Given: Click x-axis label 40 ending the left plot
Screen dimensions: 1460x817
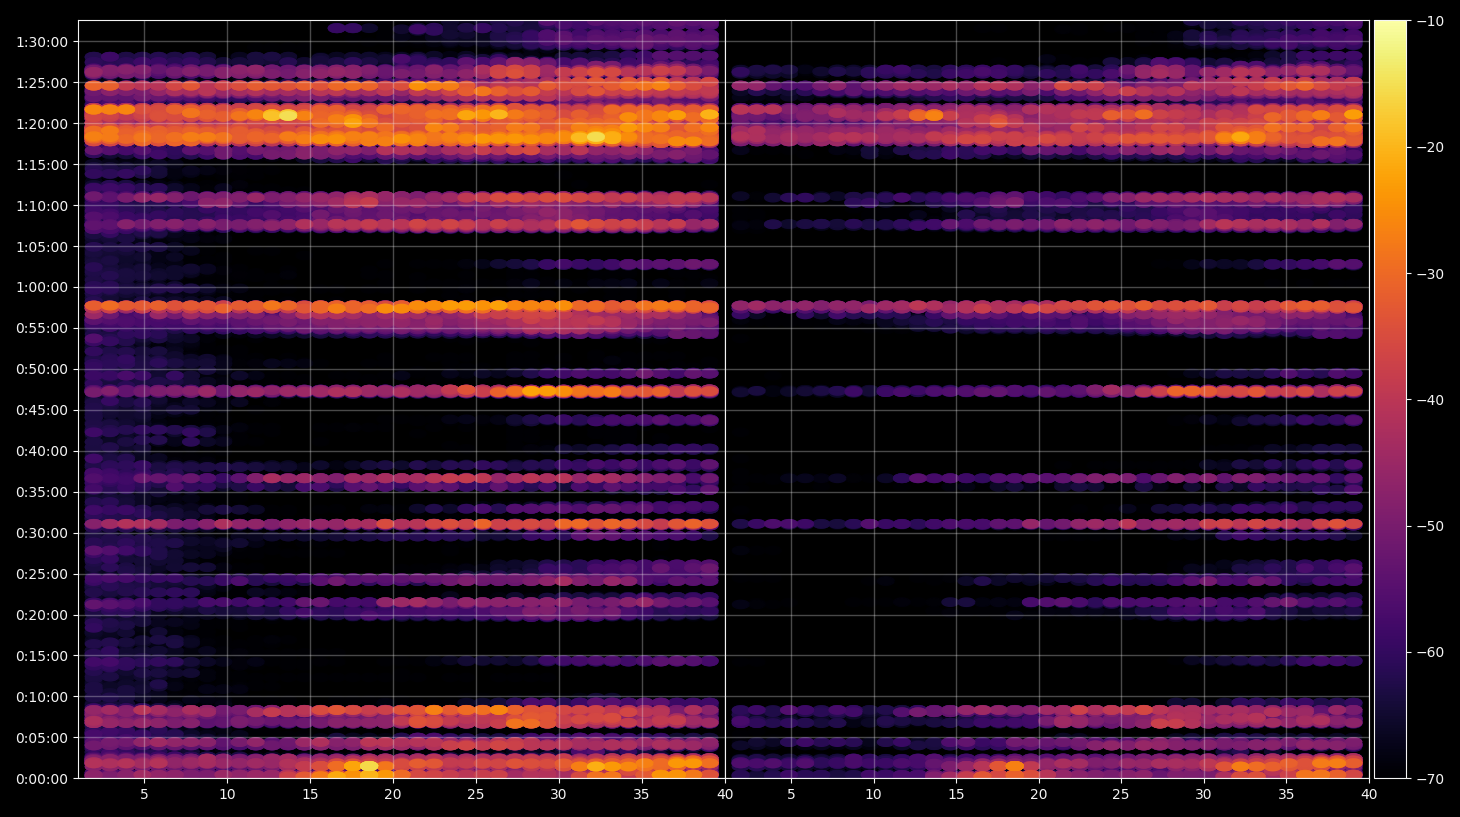Looking at the screenshot, I should pos(724,795).
